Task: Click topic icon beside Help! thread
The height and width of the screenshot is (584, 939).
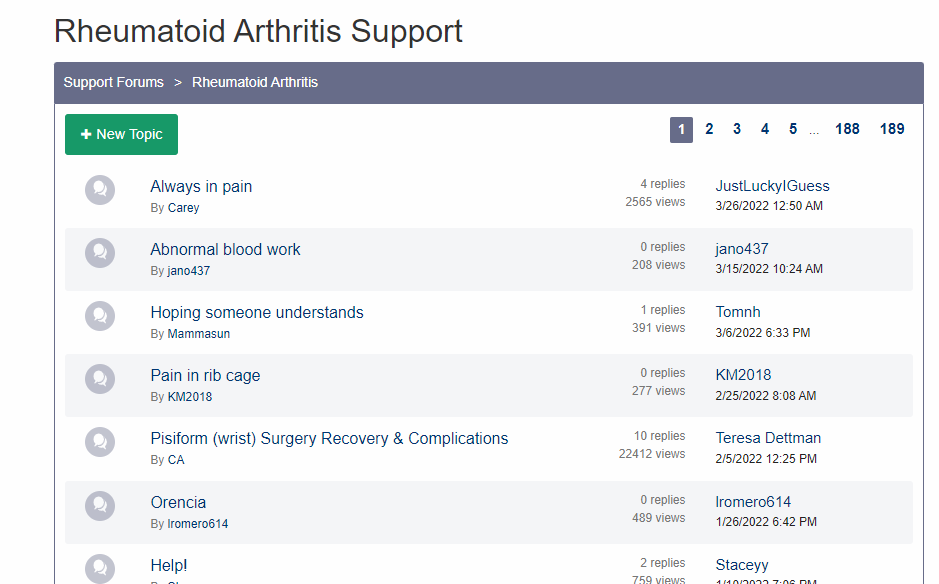Action: coord(100,568)
